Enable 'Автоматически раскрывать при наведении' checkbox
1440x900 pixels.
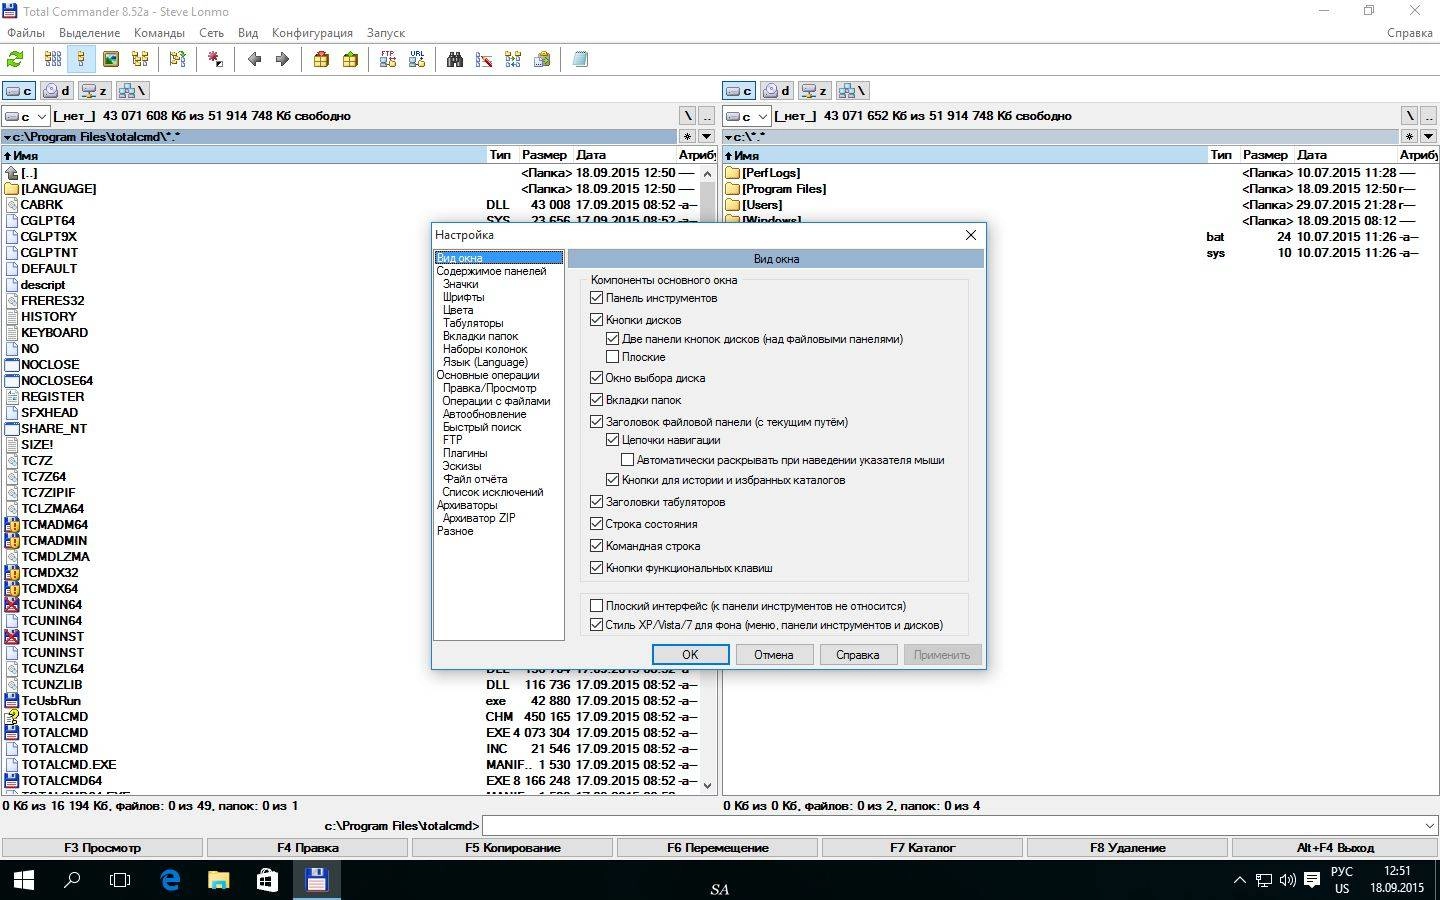628,460
